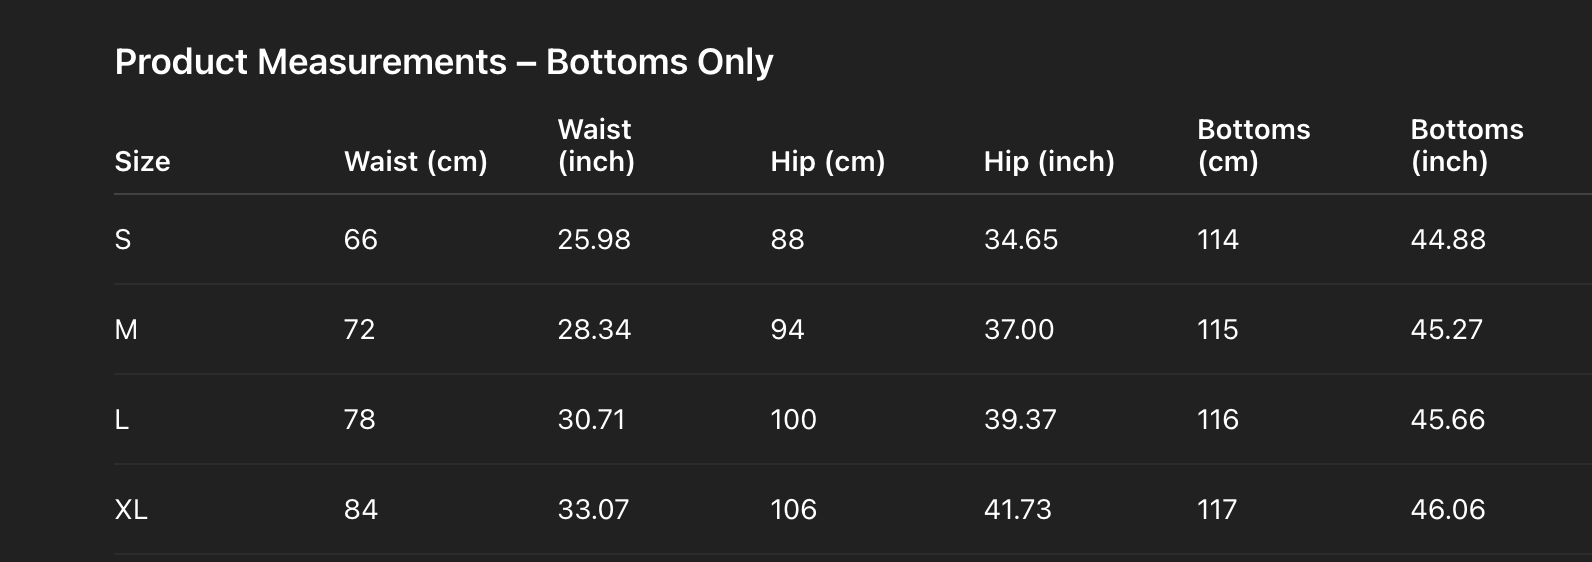Click bottoms length 114 cm cell
1592x562 pixels.
(1217, 240)
